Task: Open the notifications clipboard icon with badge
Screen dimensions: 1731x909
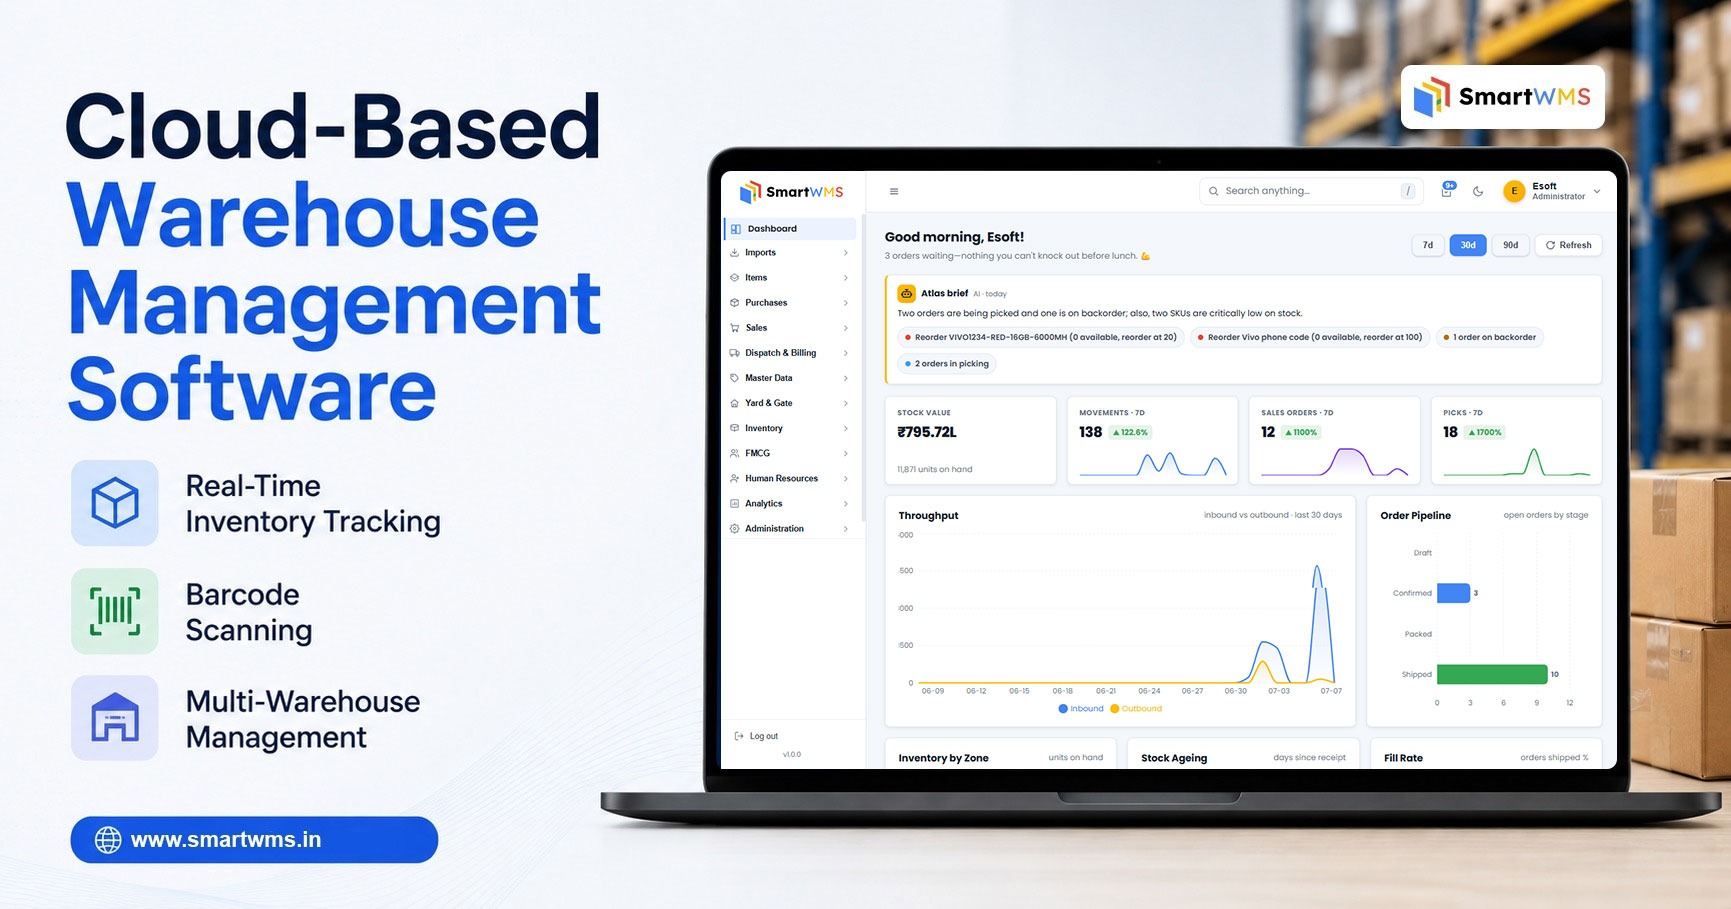Action: pyautogui.click(x=1448, y=190)
